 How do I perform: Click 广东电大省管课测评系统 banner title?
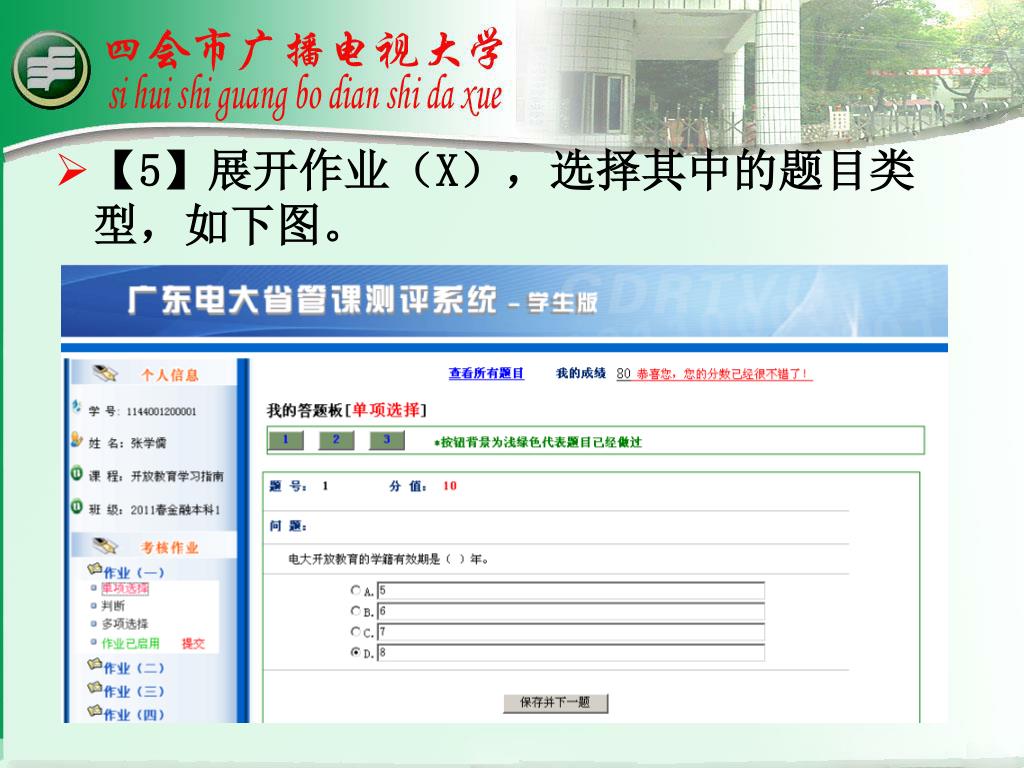click(312, 300)
